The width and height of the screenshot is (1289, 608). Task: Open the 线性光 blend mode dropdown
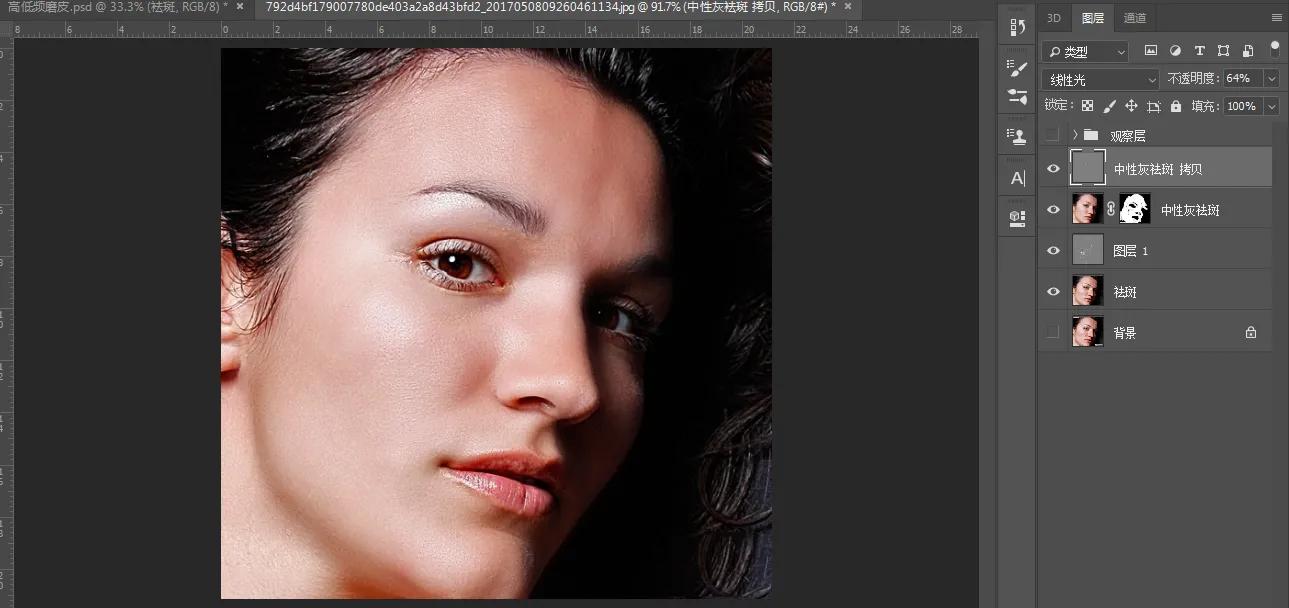(1100, 79)
